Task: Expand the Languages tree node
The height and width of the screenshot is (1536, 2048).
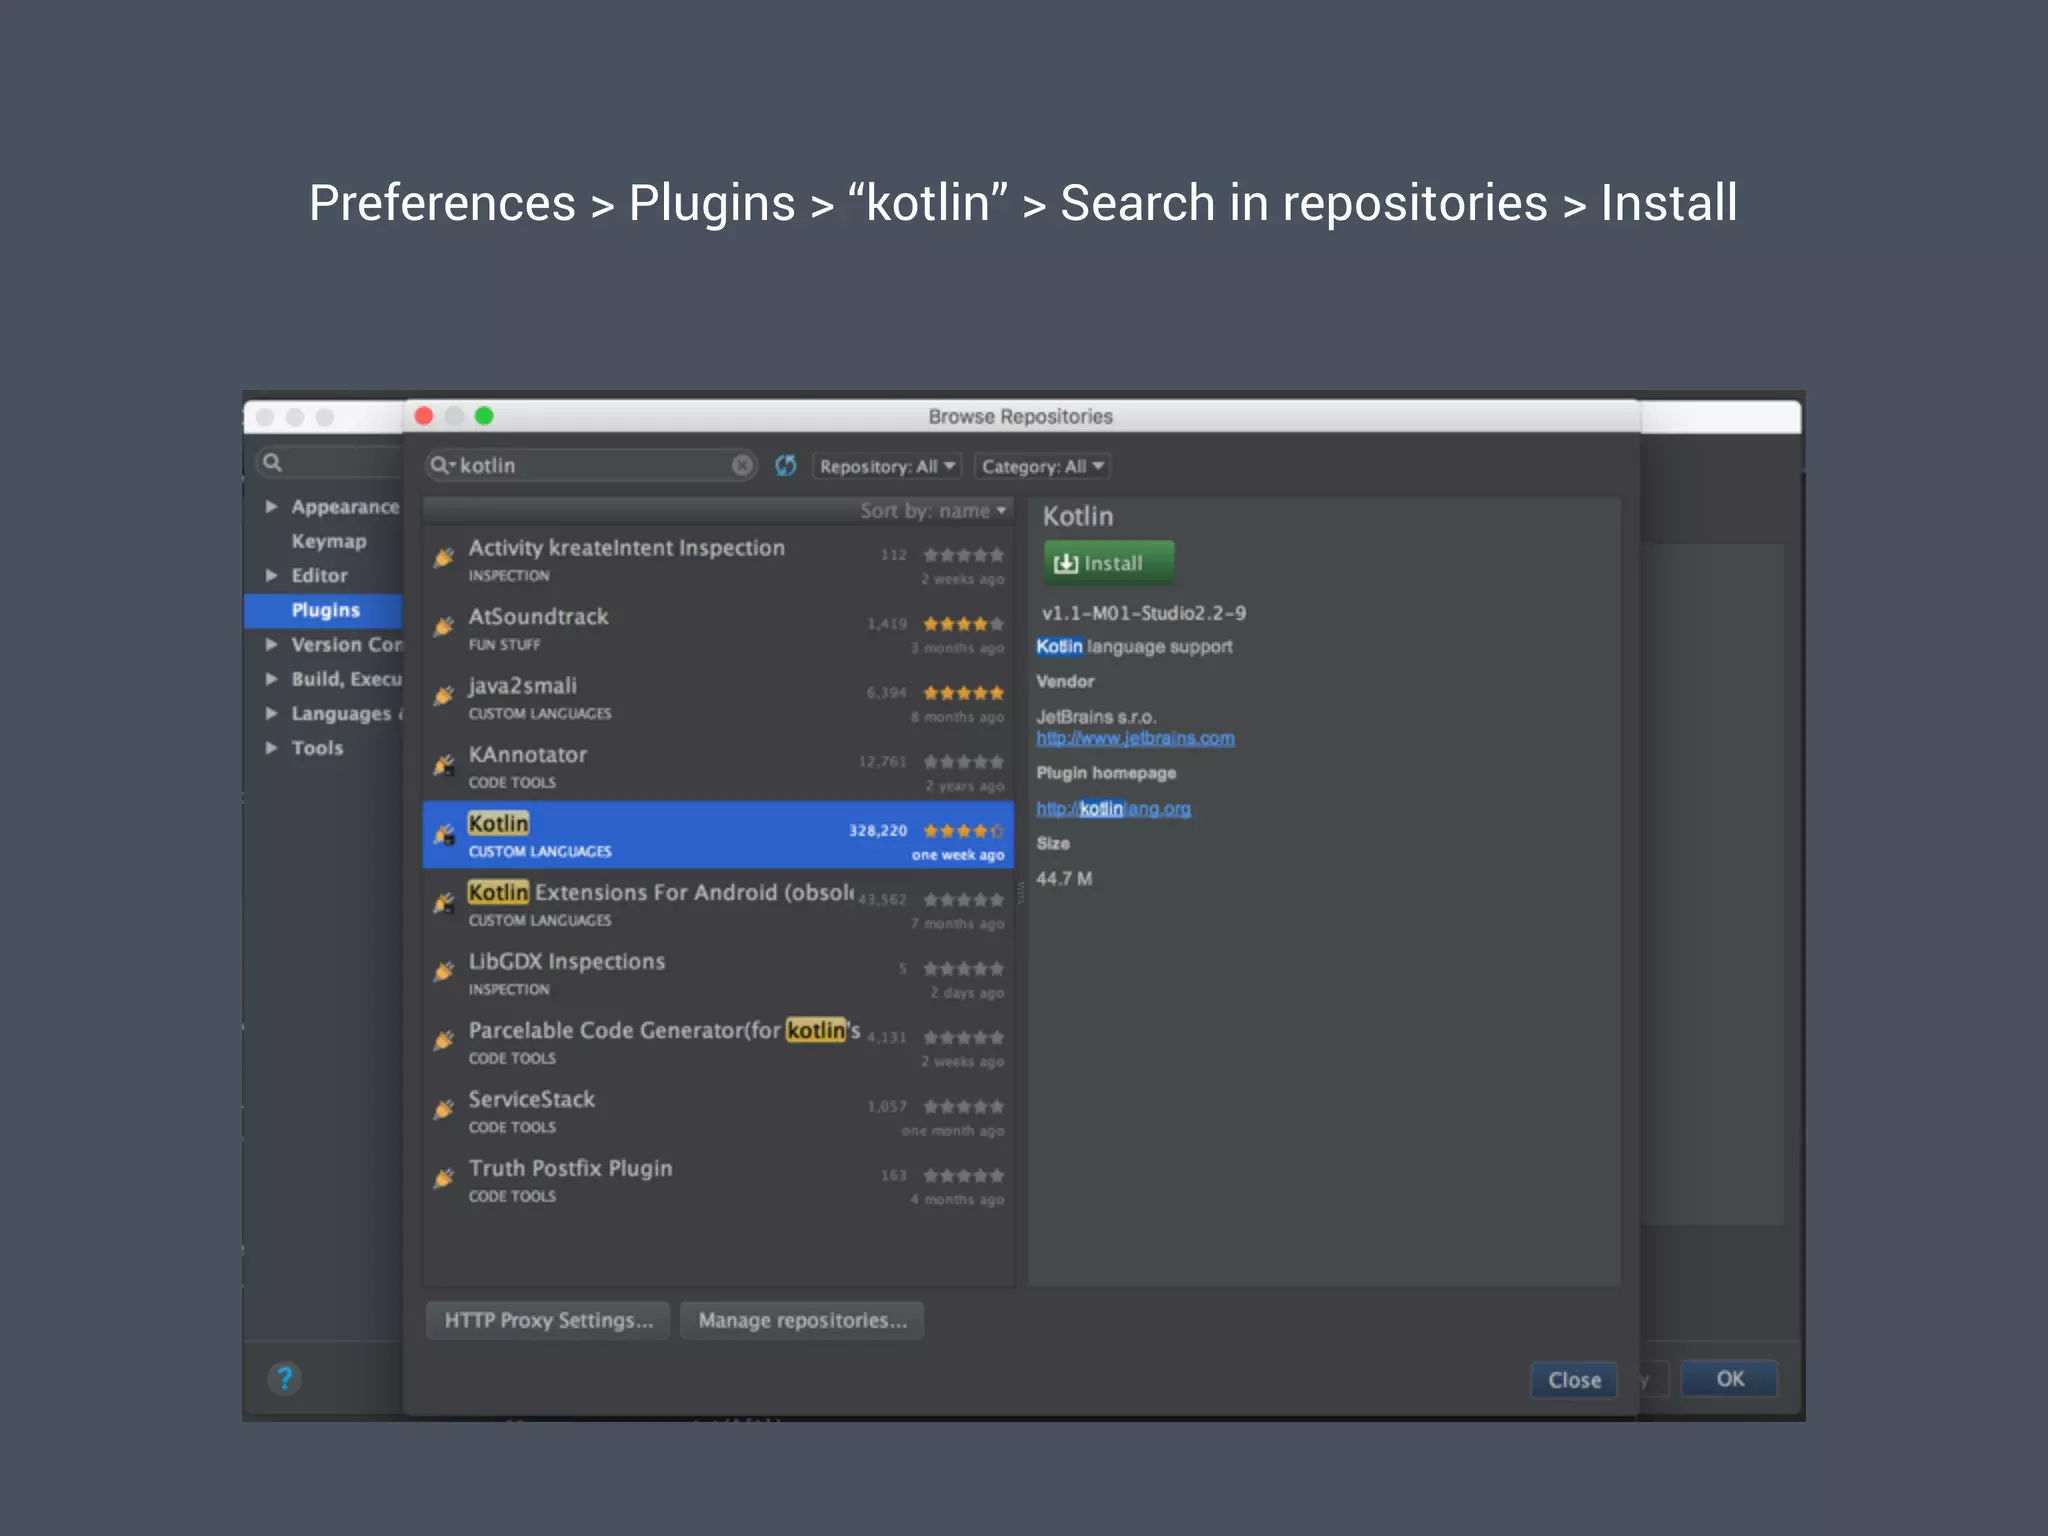Action: click(x=271, y=714)
